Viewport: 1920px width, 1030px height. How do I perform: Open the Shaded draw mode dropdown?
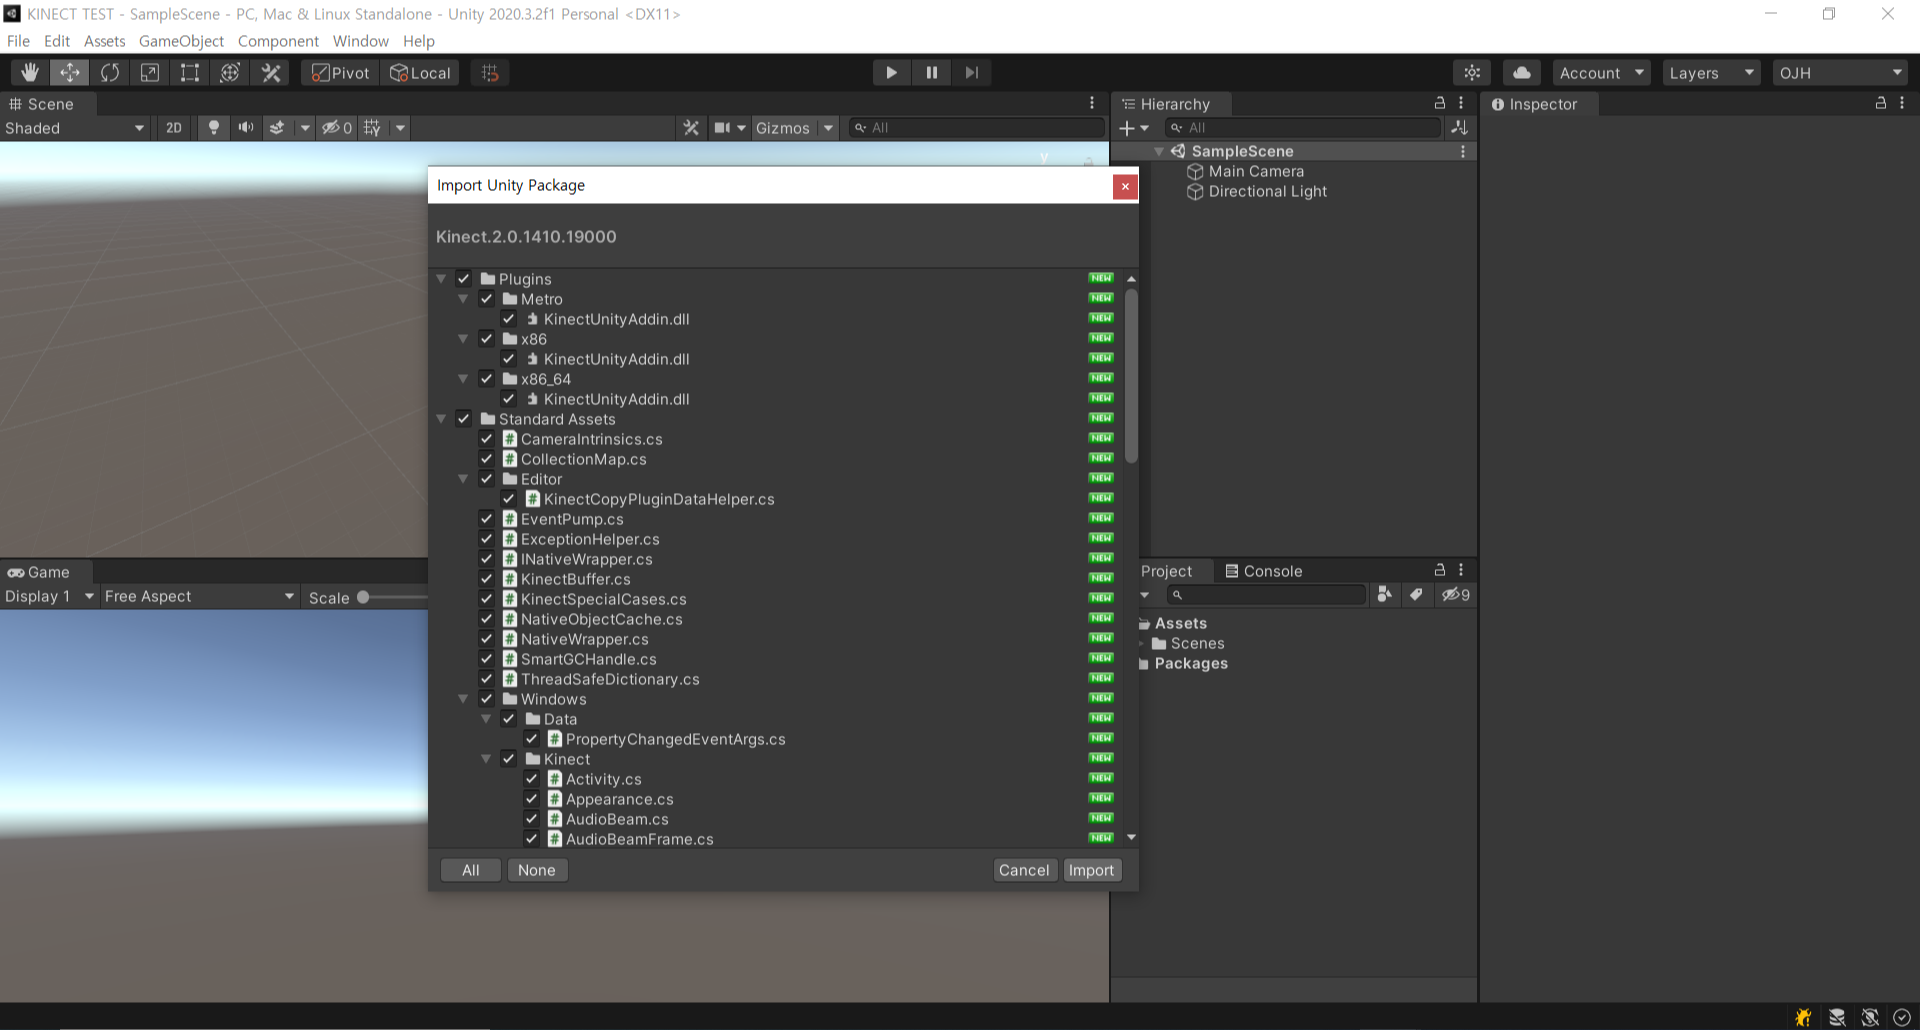click(x=75, y=128)
